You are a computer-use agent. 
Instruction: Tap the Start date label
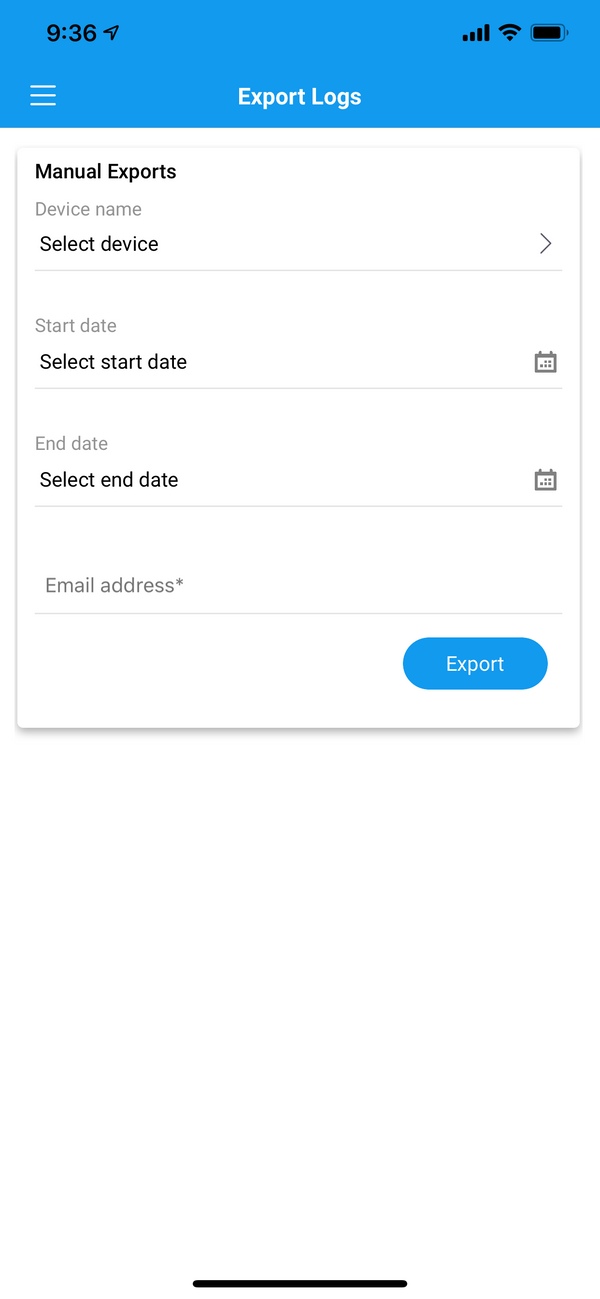pos(76,326)
